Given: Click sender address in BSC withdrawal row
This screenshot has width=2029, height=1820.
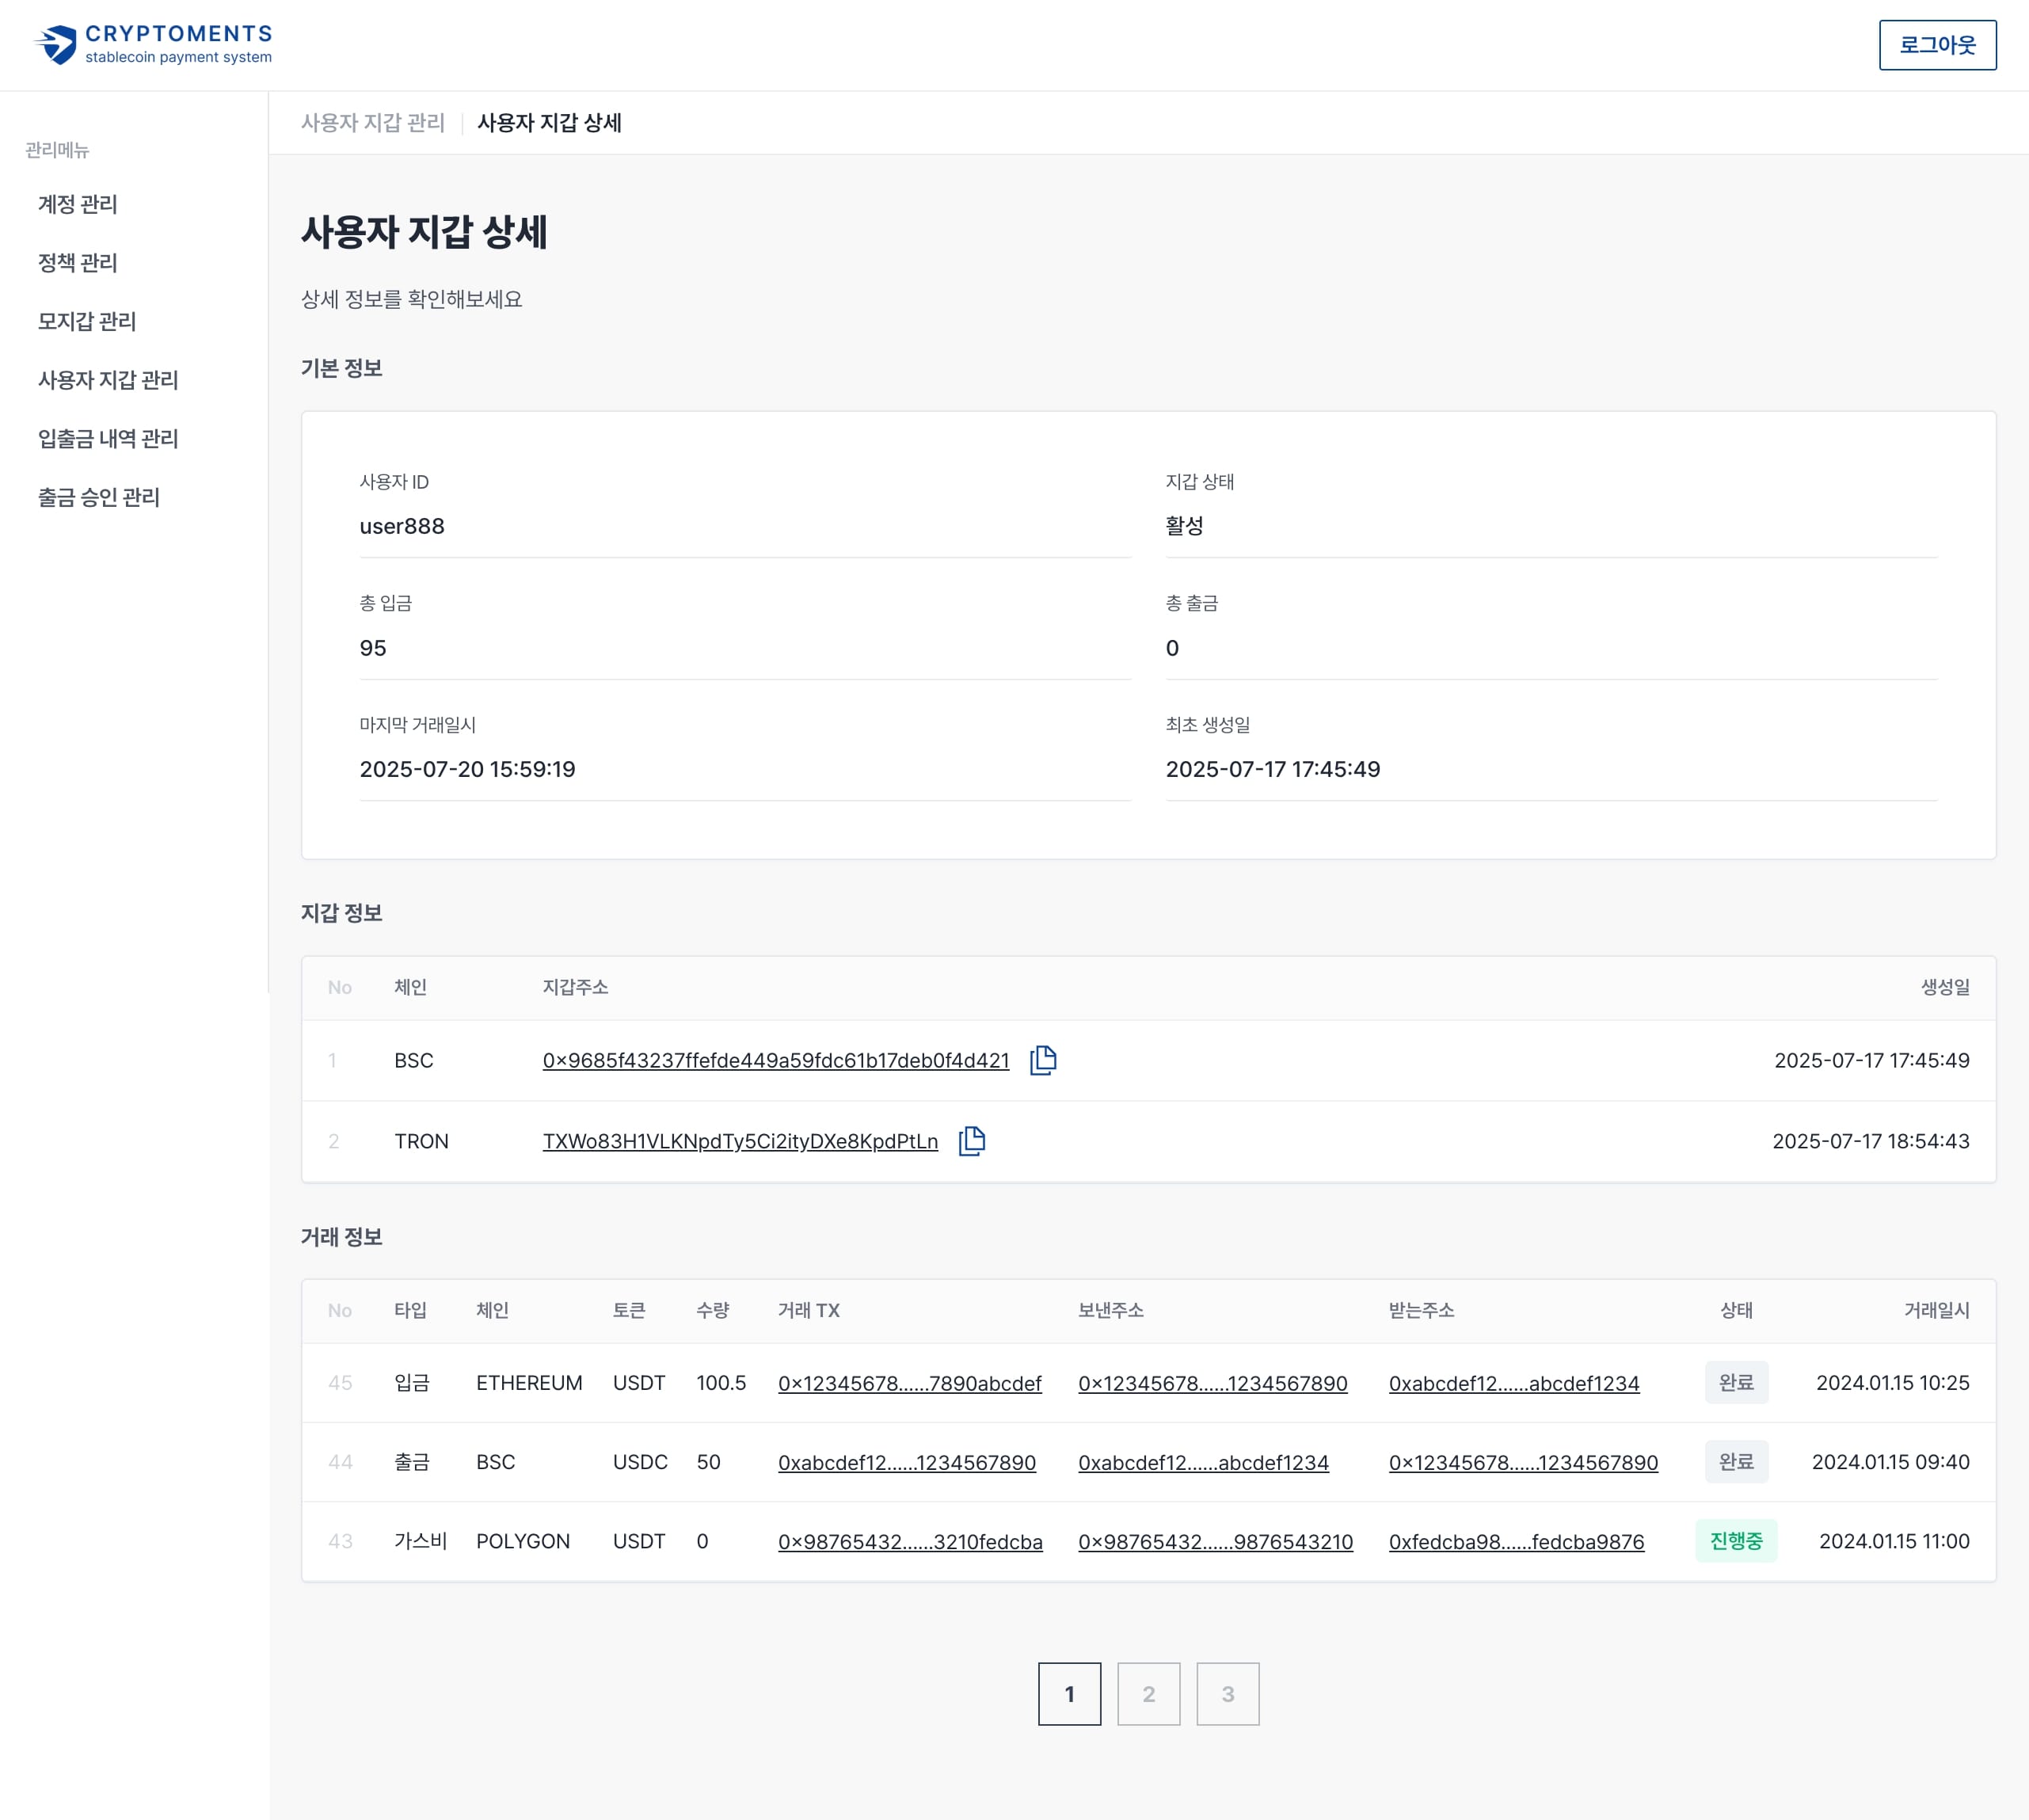Looking at the screenshot, I should coord(1203,1463).
